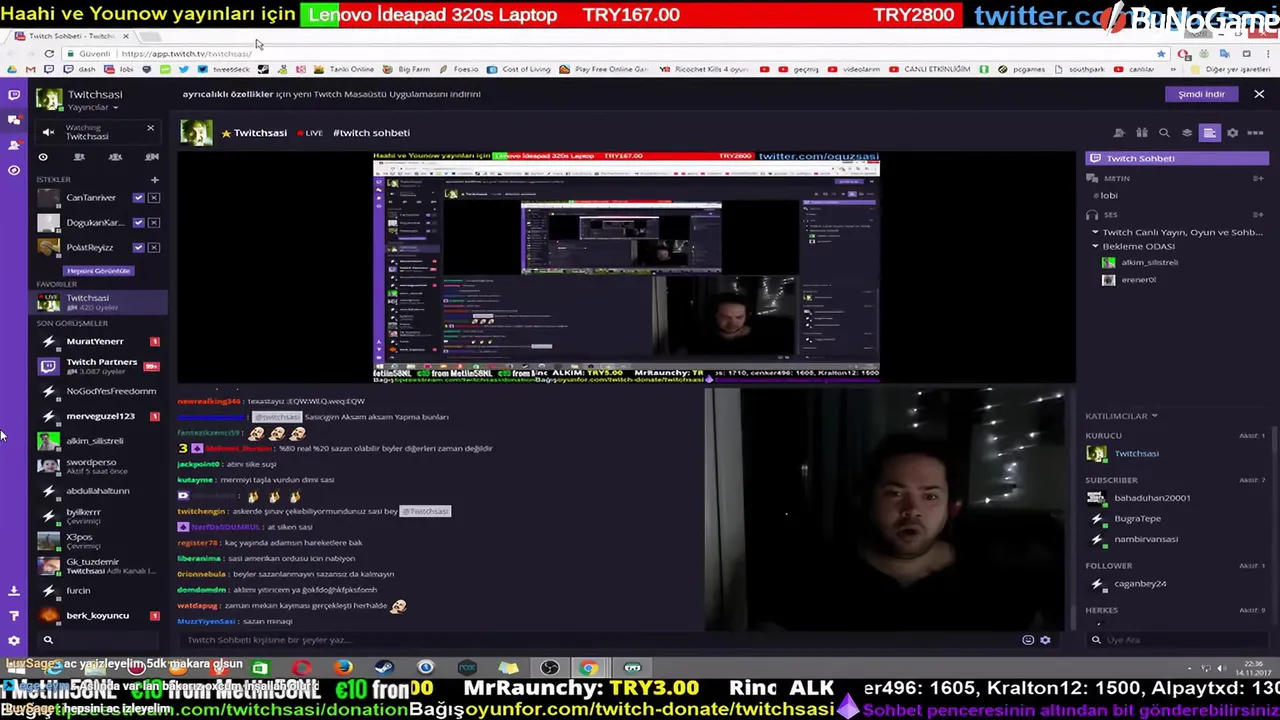Open messages icon in purple sidebar
1280x720 pixels.
point(14,120)
